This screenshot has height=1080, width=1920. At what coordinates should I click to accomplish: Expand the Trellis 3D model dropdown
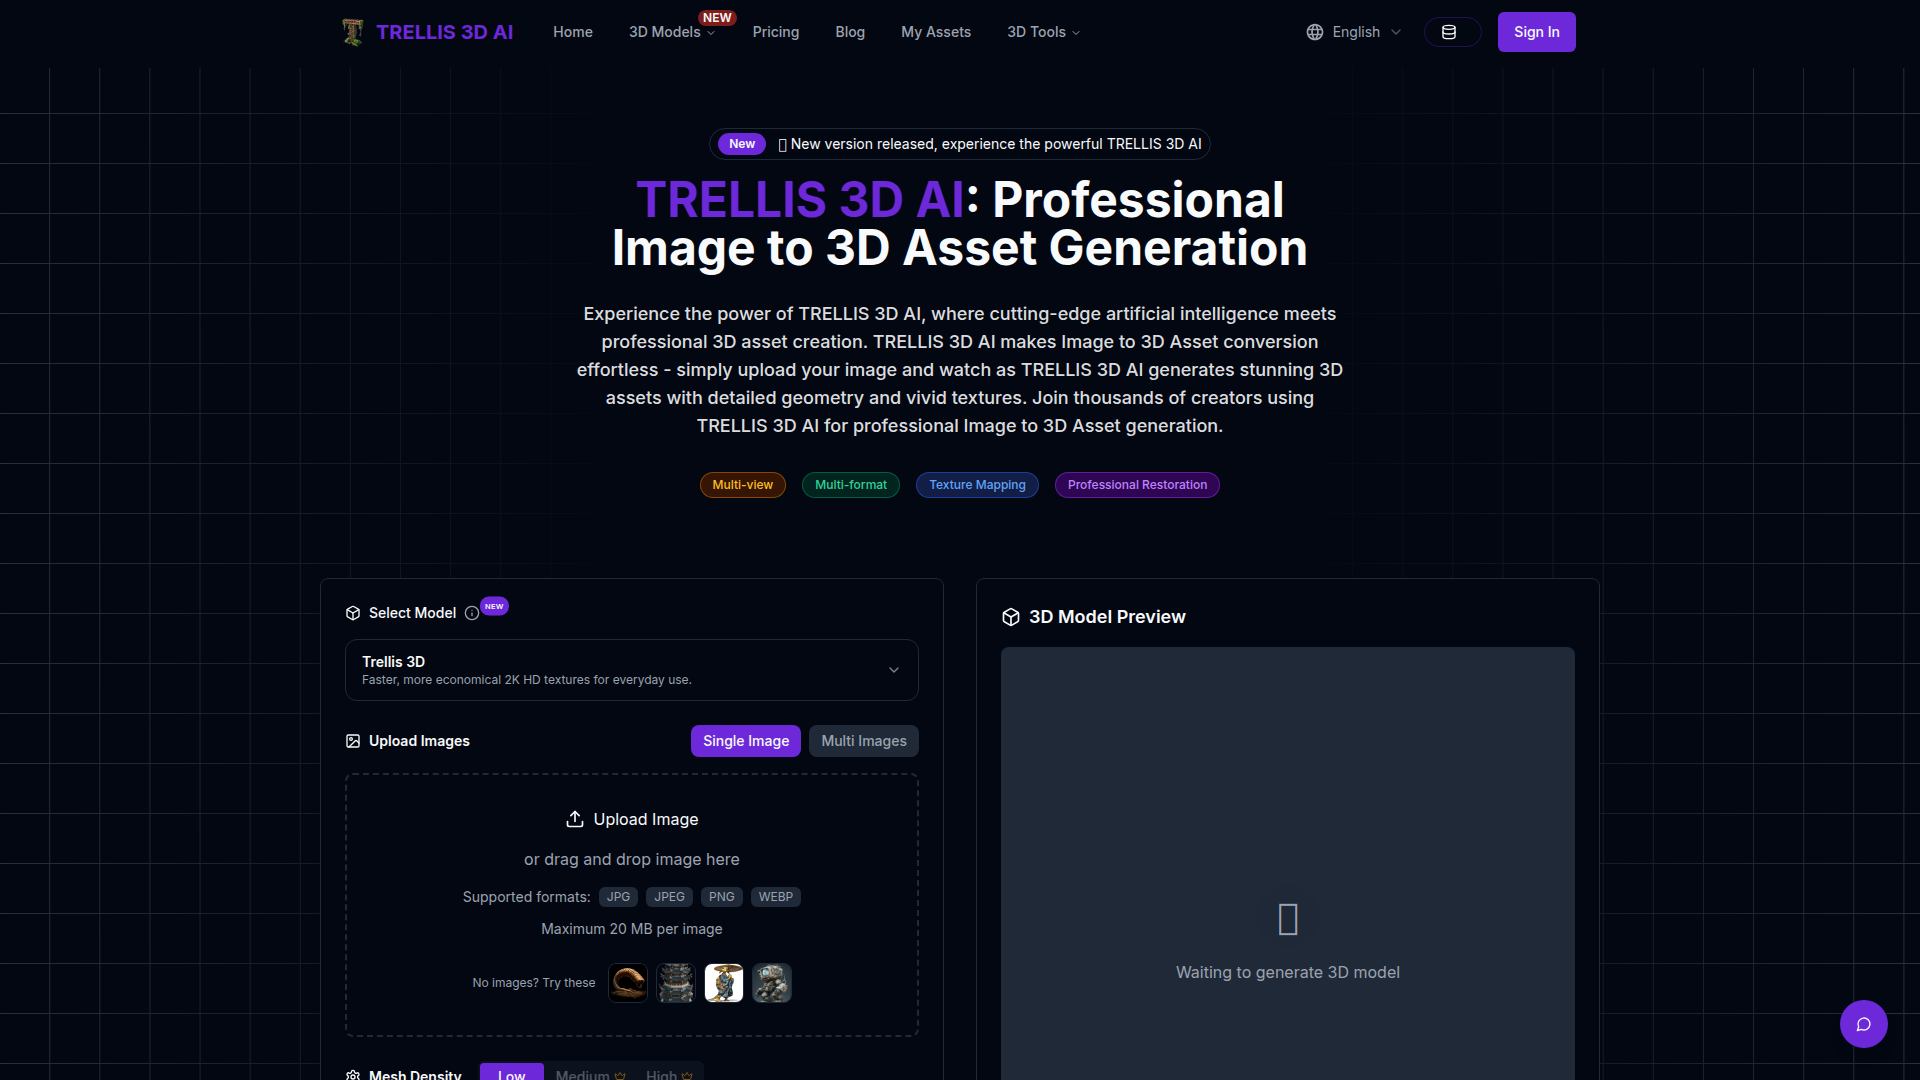(631, 670)
